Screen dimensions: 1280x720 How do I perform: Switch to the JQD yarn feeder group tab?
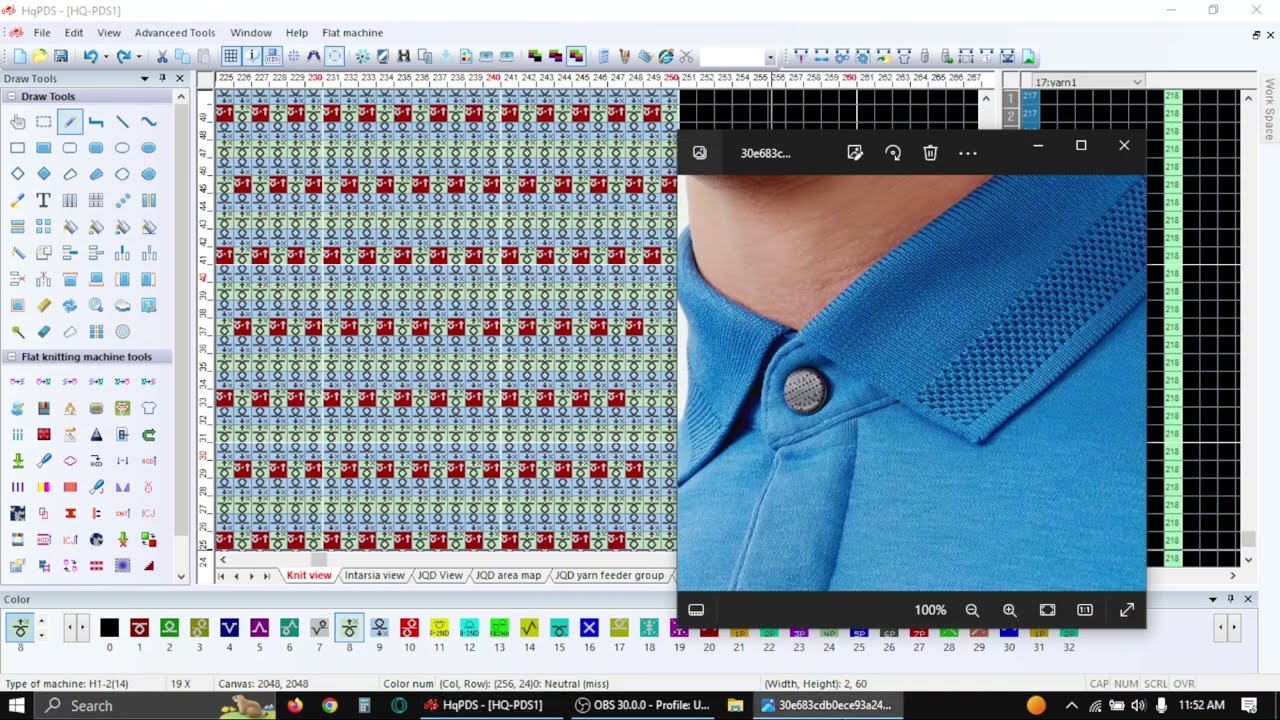pyautogui.click(x=610, y=575)
